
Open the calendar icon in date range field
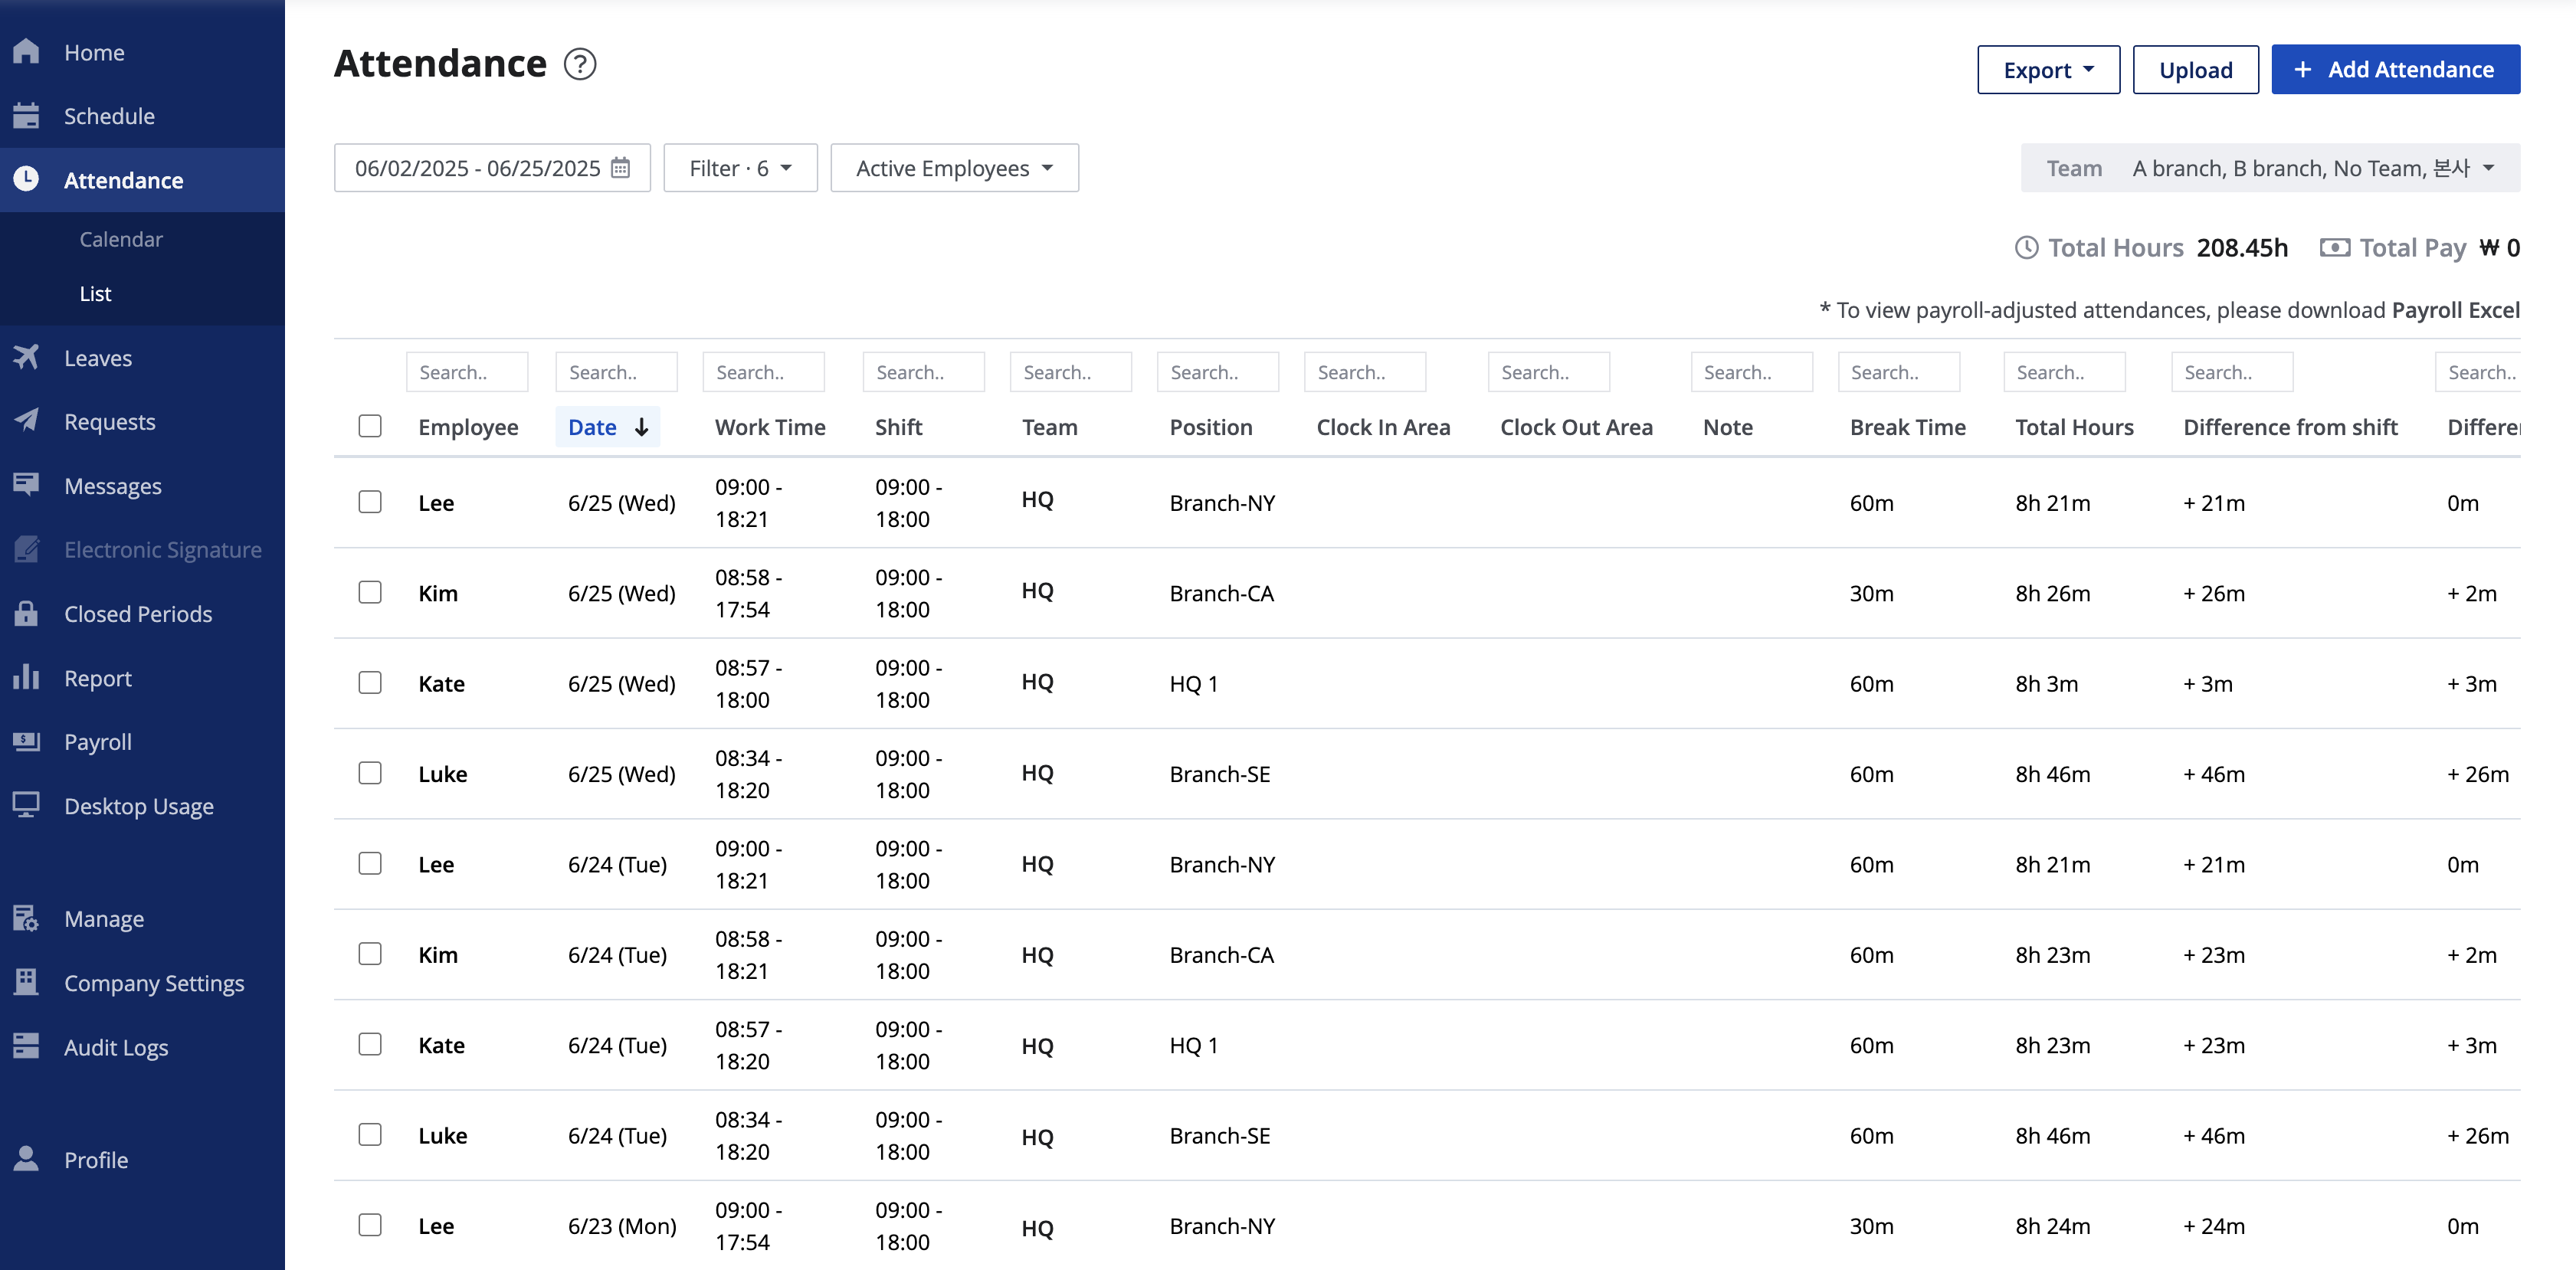[x=620, y=168]
